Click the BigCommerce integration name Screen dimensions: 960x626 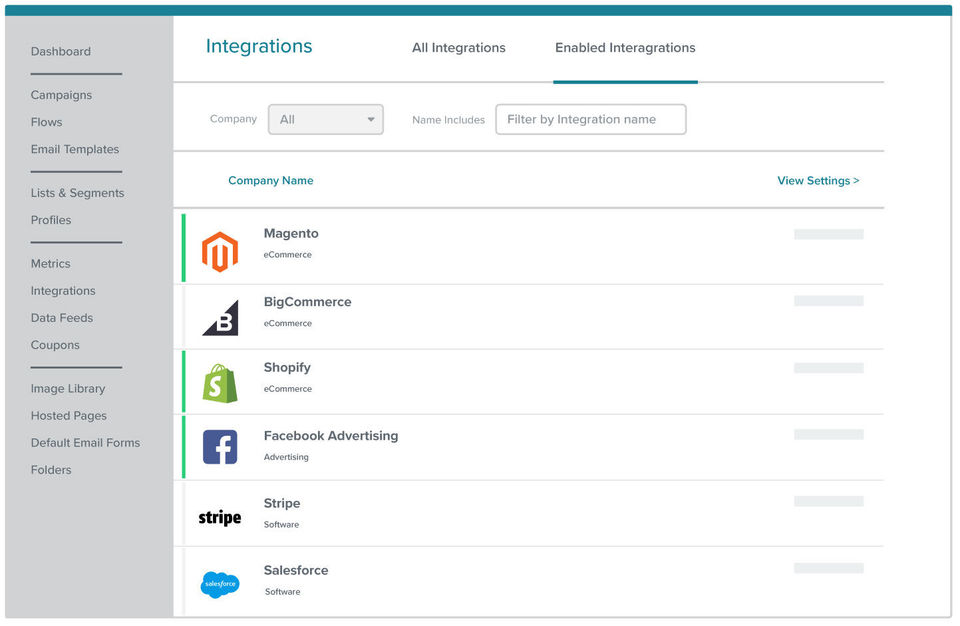(307, 302)
